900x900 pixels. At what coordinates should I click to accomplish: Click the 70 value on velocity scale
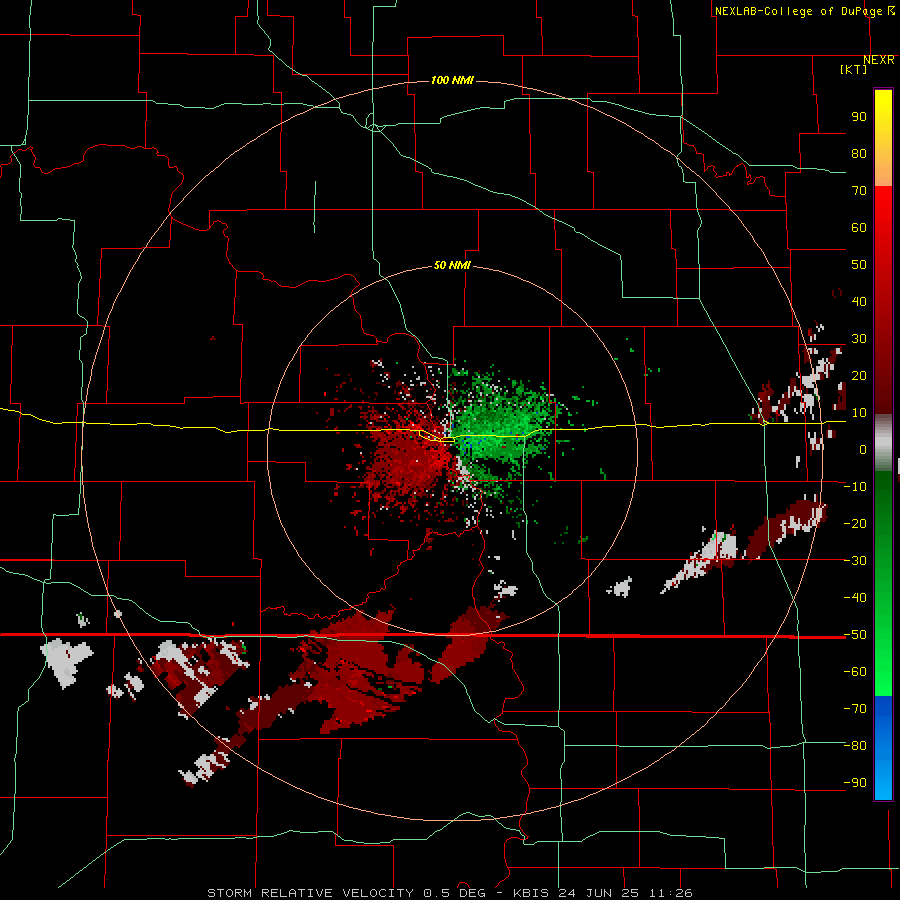tap(859, 191)
